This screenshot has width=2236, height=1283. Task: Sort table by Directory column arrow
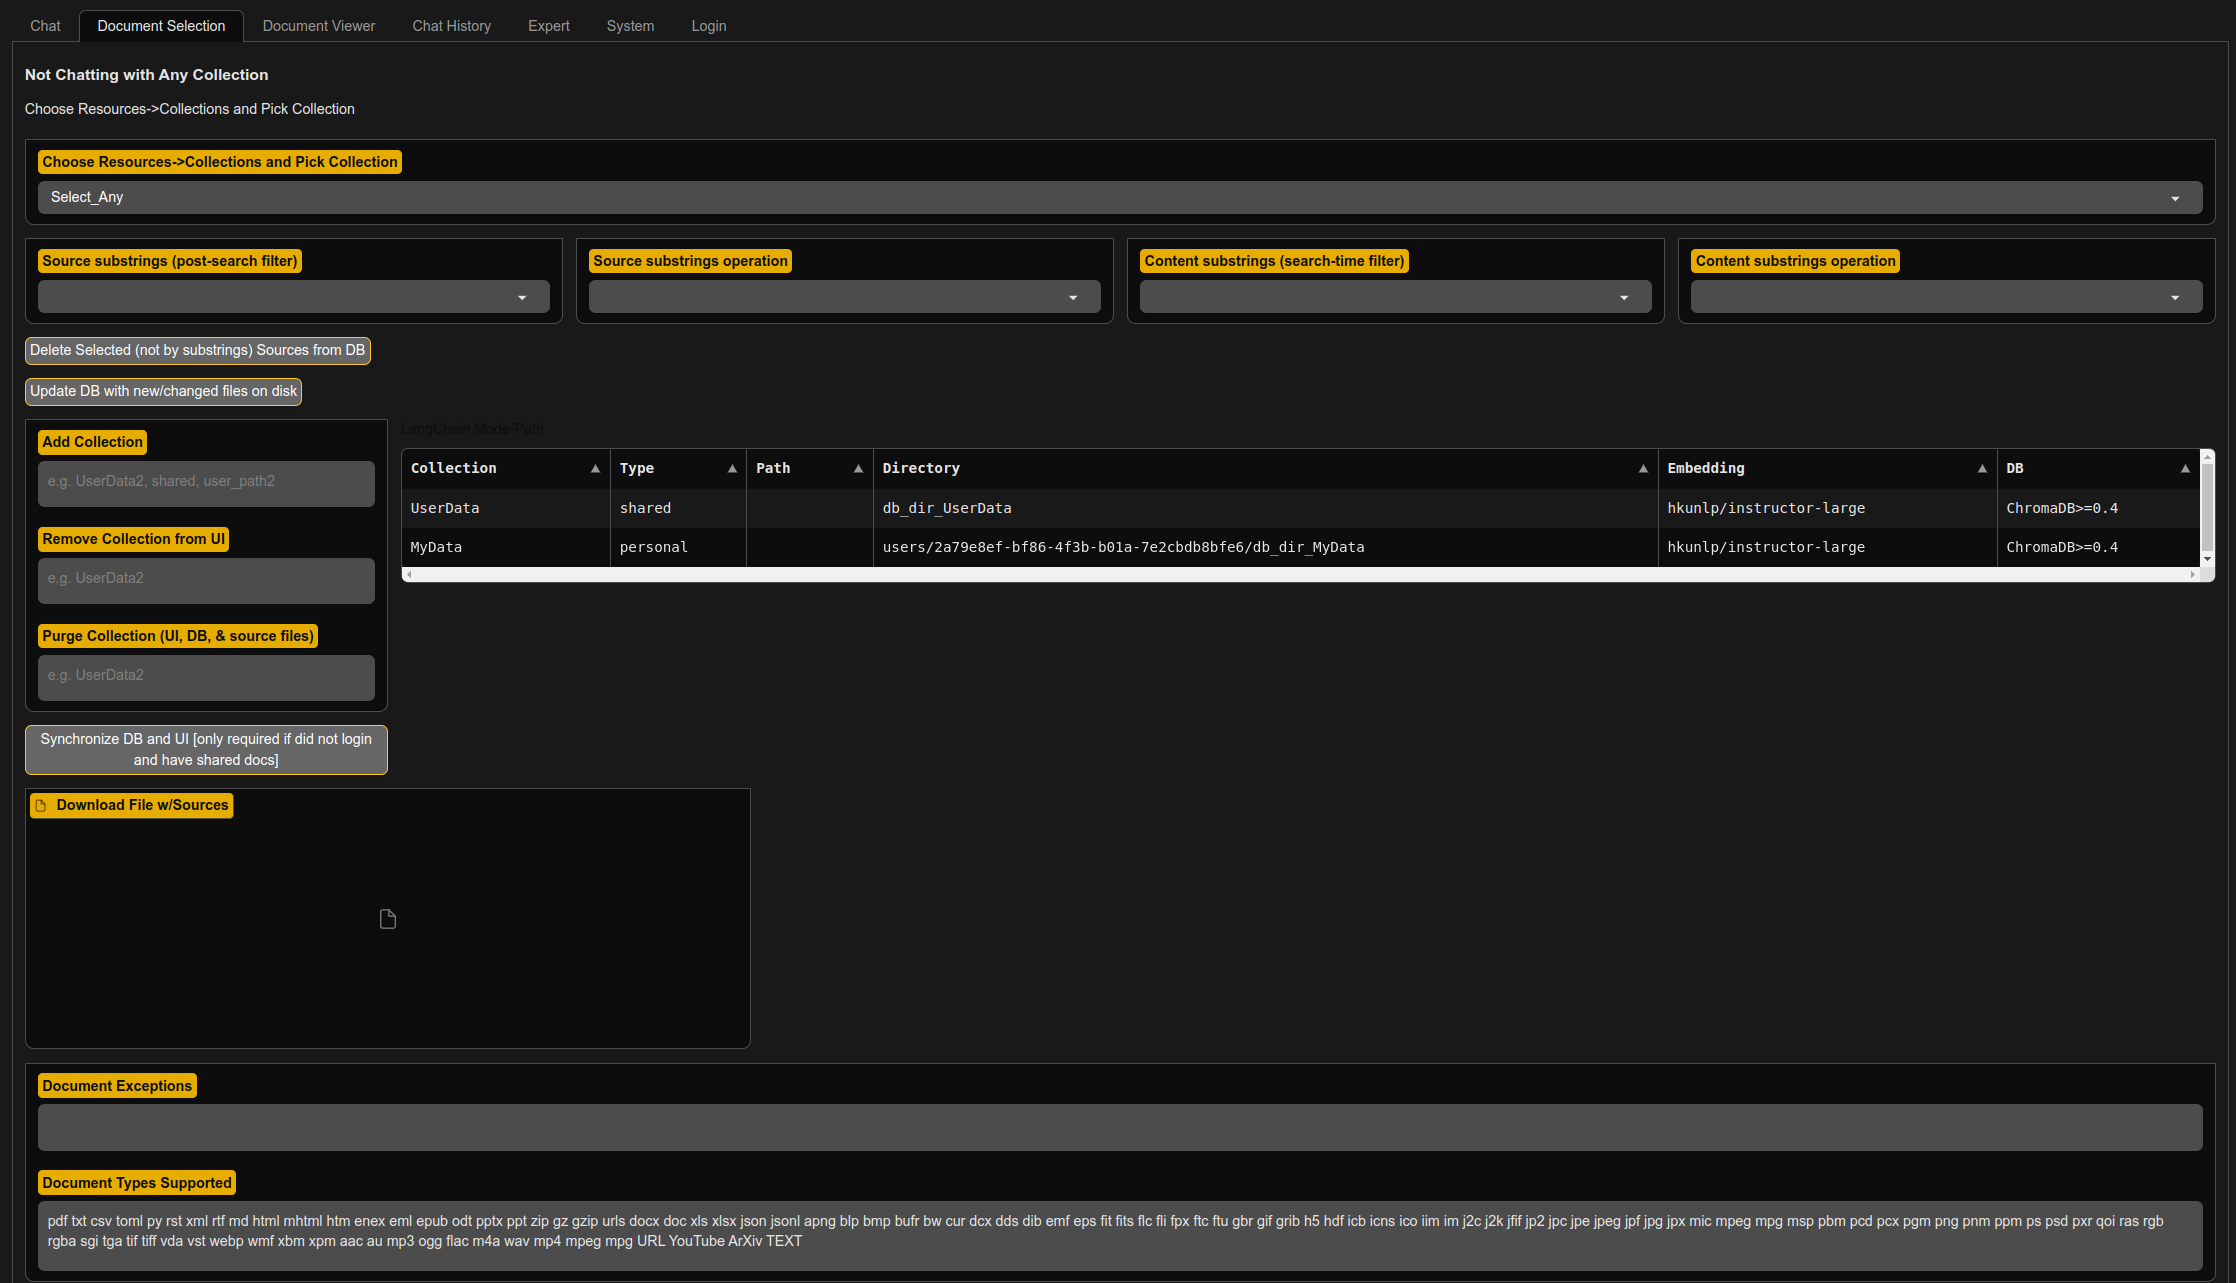(1643, 469)
